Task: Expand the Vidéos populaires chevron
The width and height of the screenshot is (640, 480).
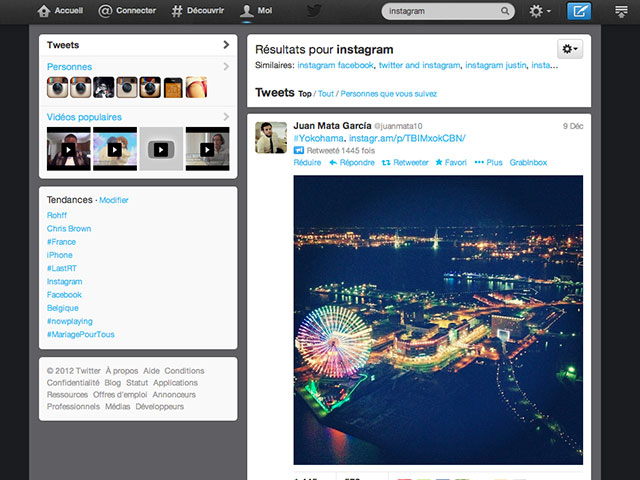Action: point(226,117)
